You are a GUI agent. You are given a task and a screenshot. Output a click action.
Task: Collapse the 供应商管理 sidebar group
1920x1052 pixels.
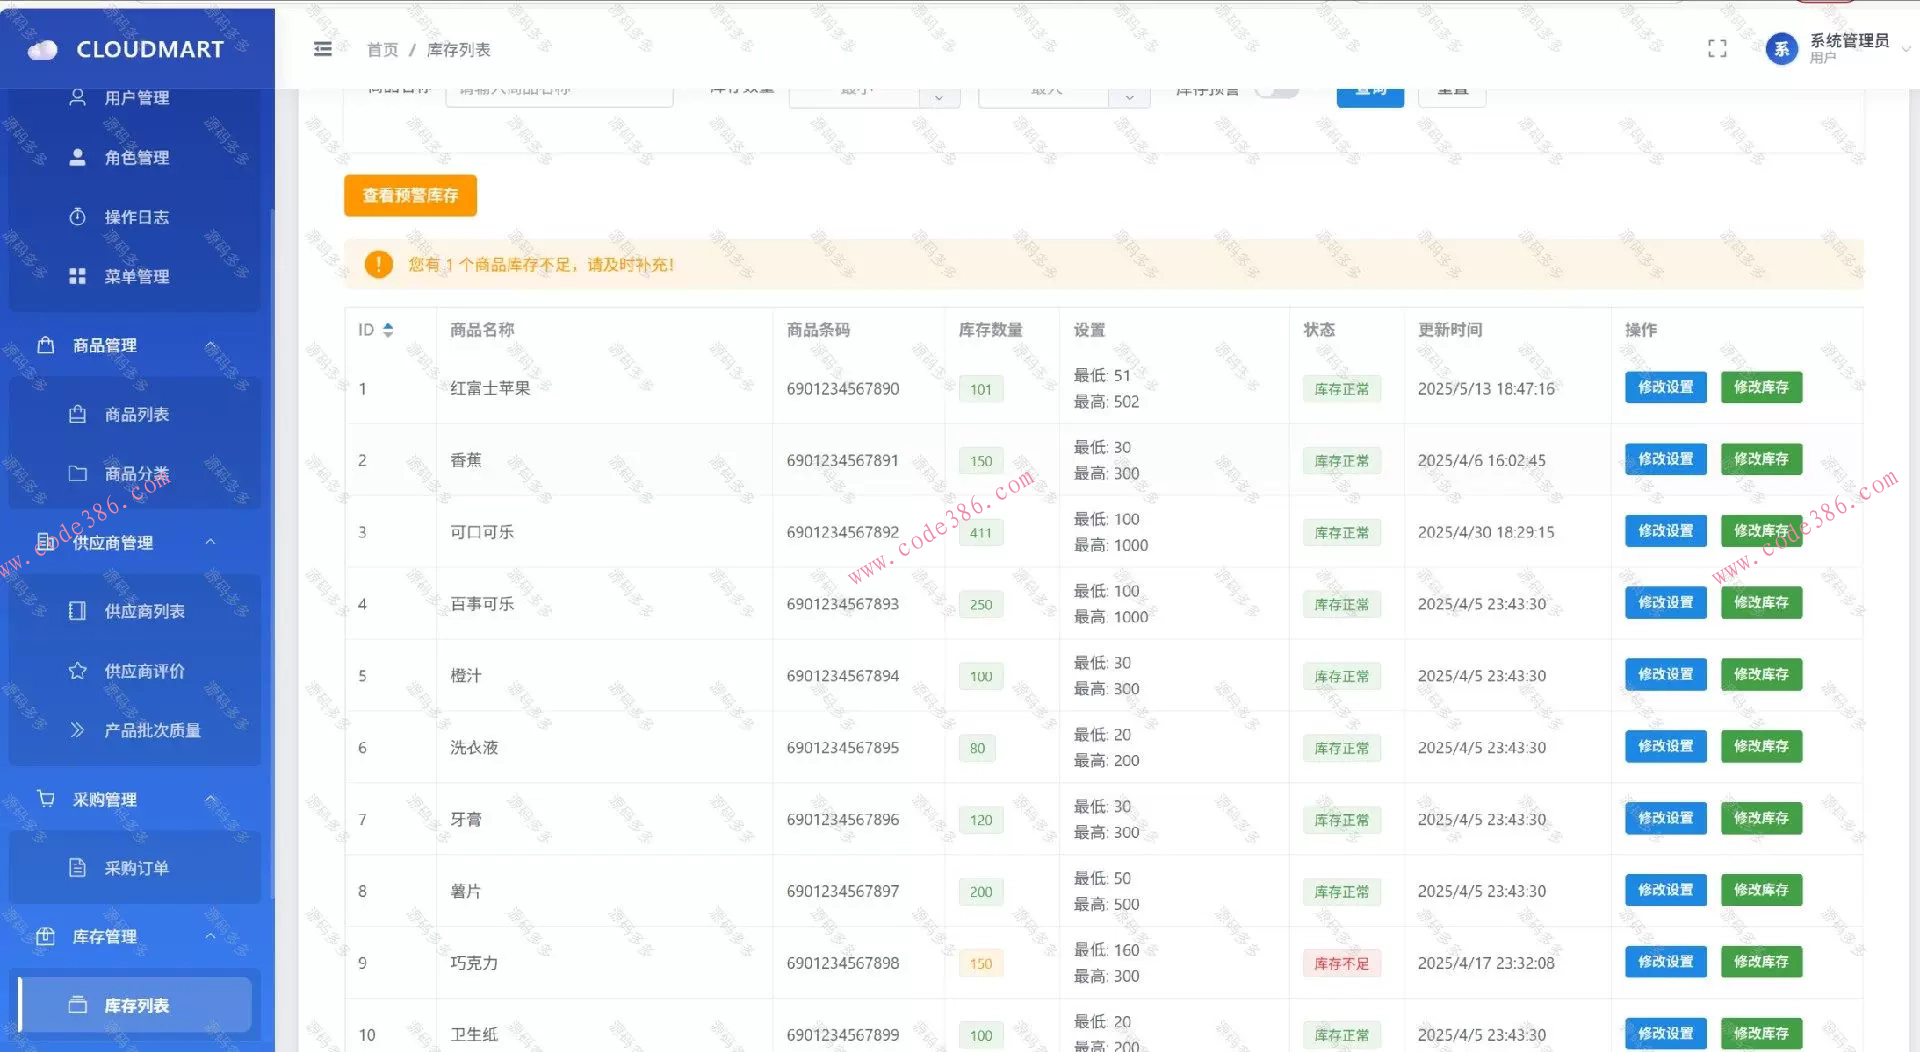(x=211, y=542)
